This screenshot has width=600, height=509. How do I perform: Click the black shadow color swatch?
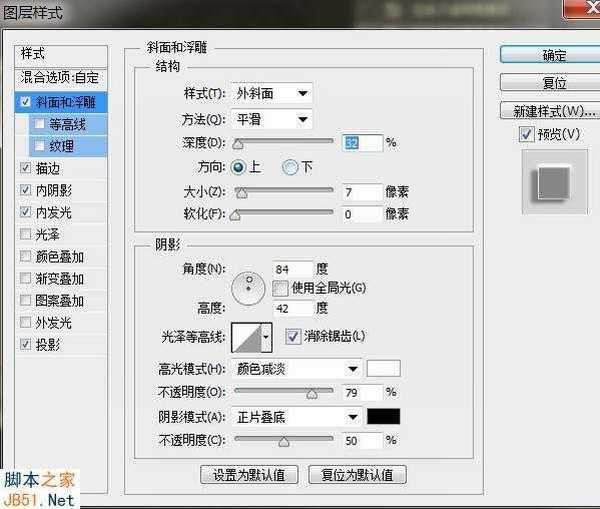384,416
